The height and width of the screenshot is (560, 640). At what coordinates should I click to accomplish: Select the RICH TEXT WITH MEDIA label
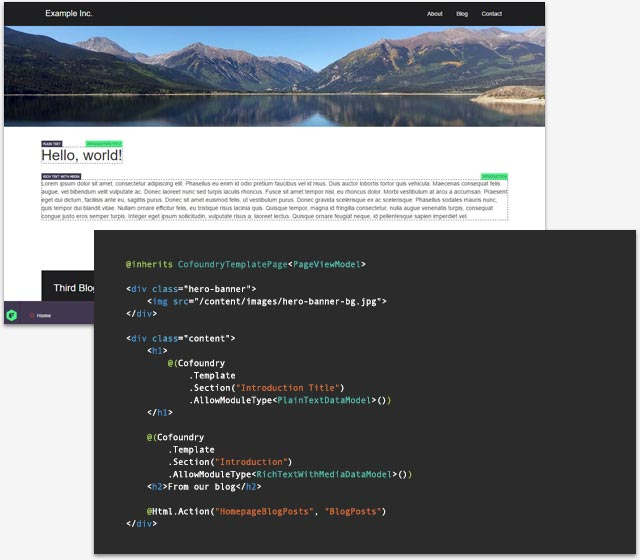(61, 176)
